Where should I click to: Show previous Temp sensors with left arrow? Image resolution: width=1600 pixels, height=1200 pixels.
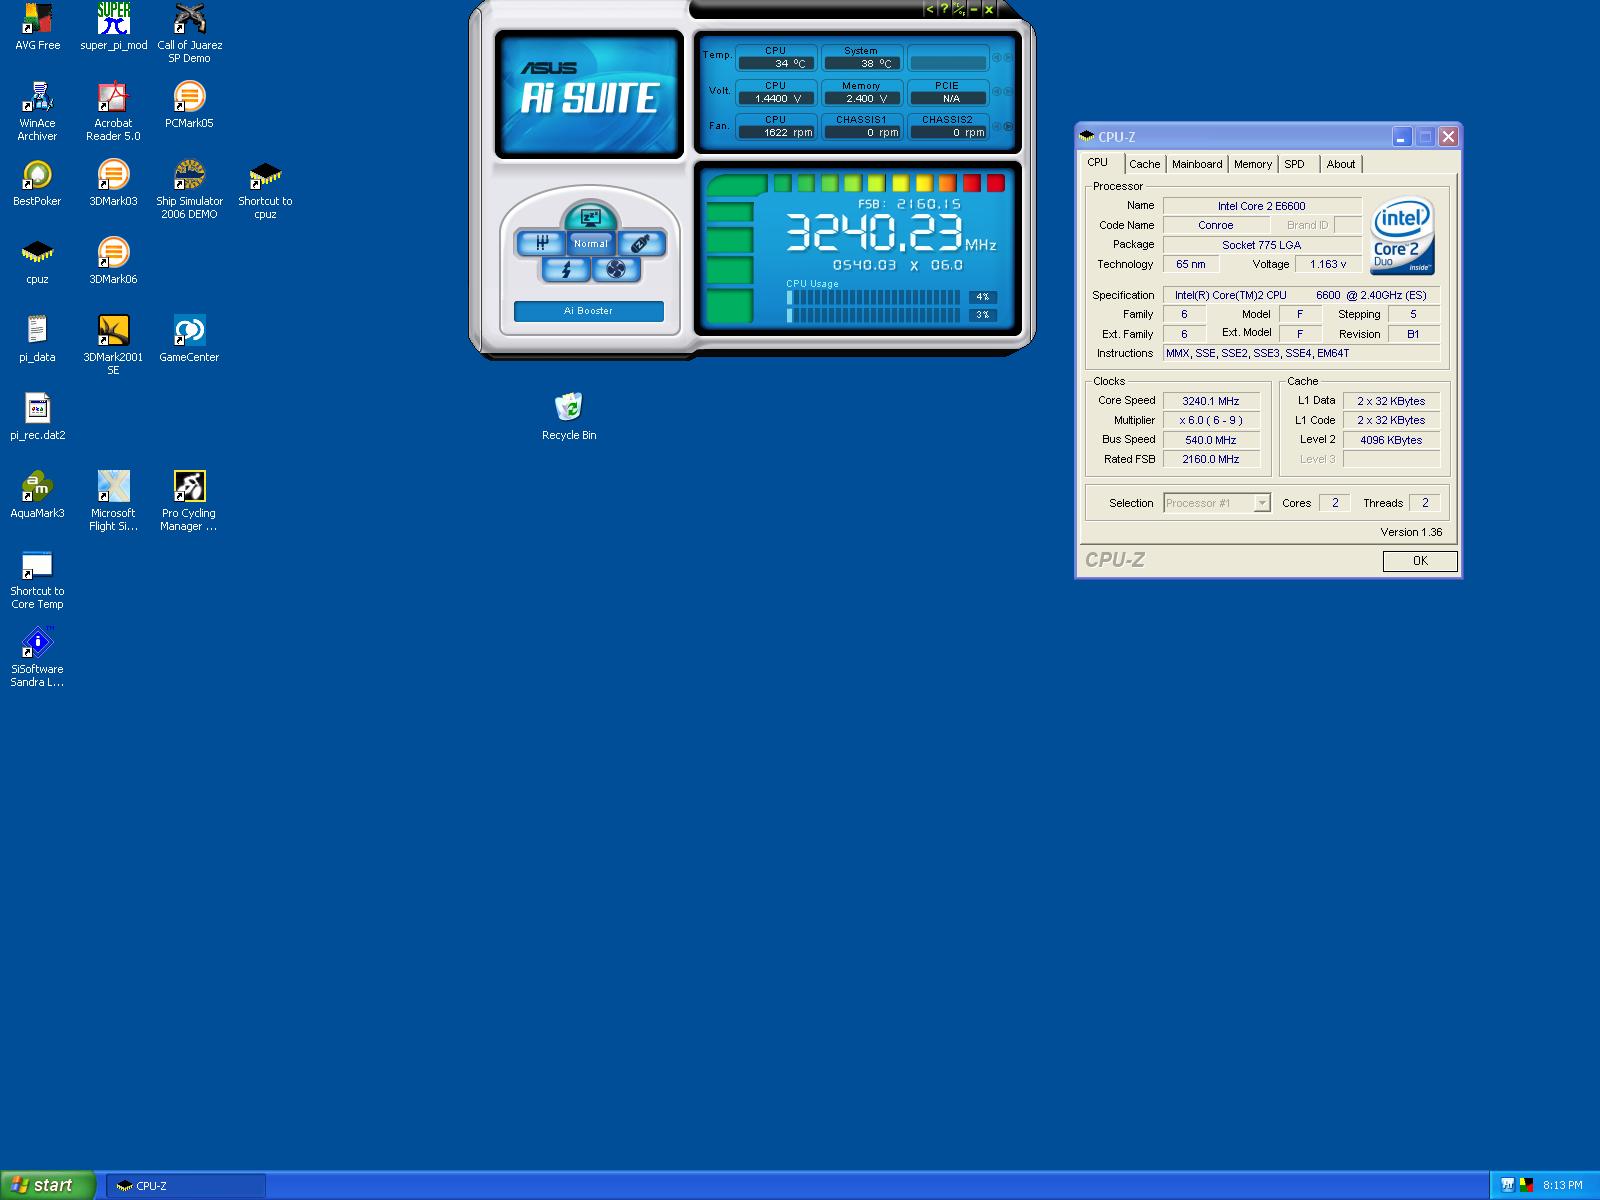996,58
